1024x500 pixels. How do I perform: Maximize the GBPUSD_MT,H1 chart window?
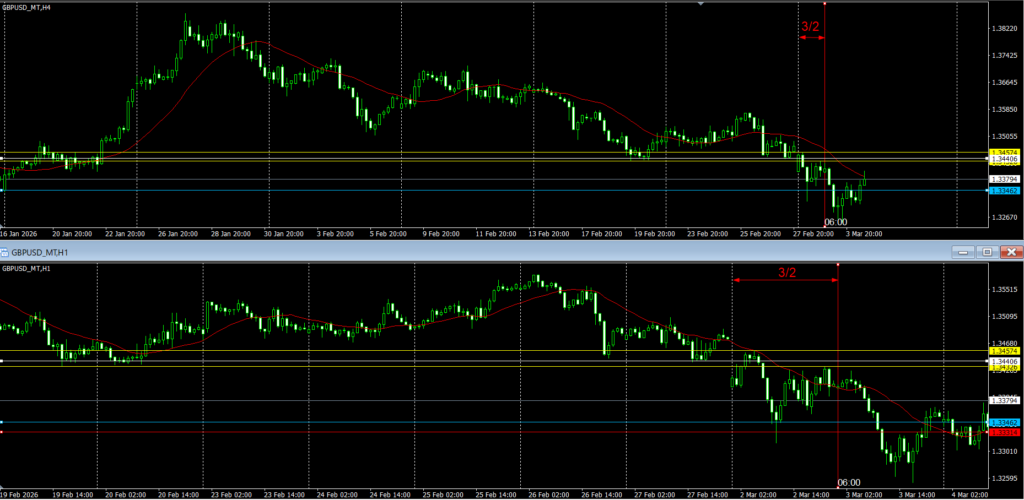pos(986,252)
